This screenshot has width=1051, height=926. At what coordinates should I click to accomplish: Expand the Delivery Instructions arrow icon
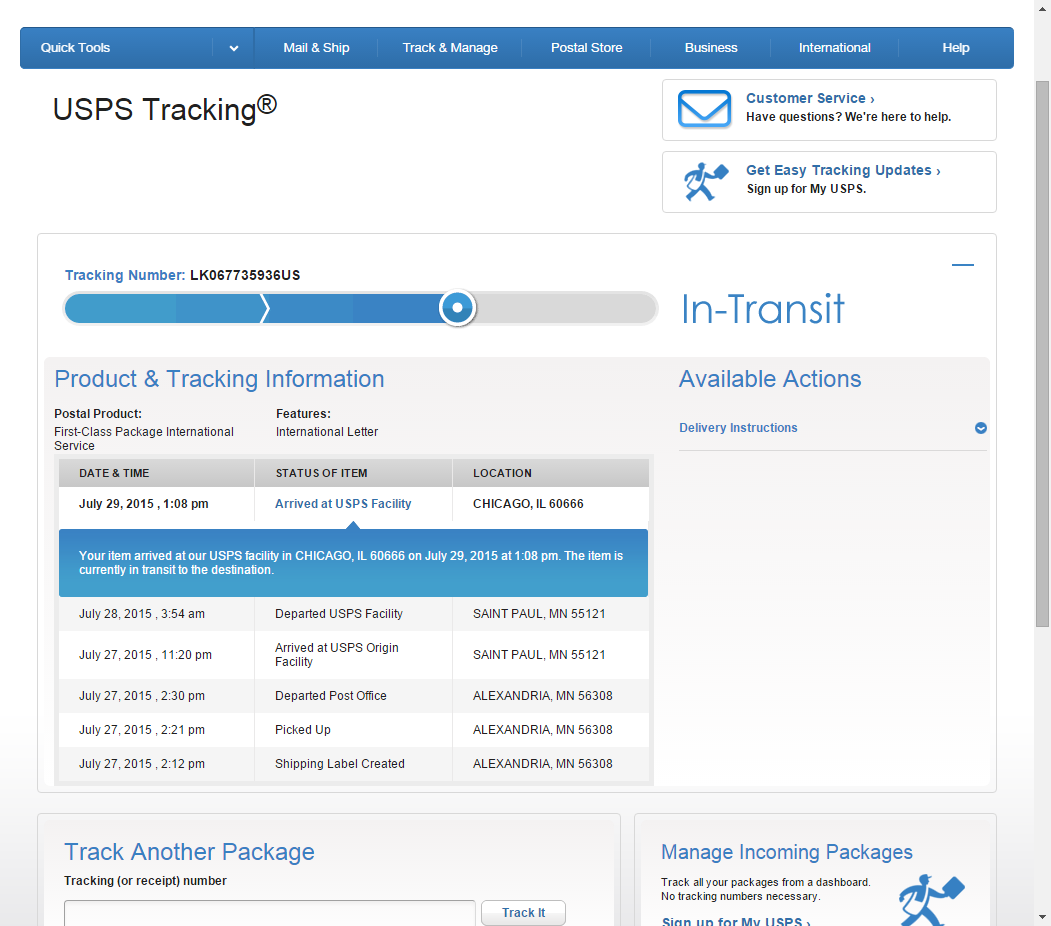tap(981, 428)
